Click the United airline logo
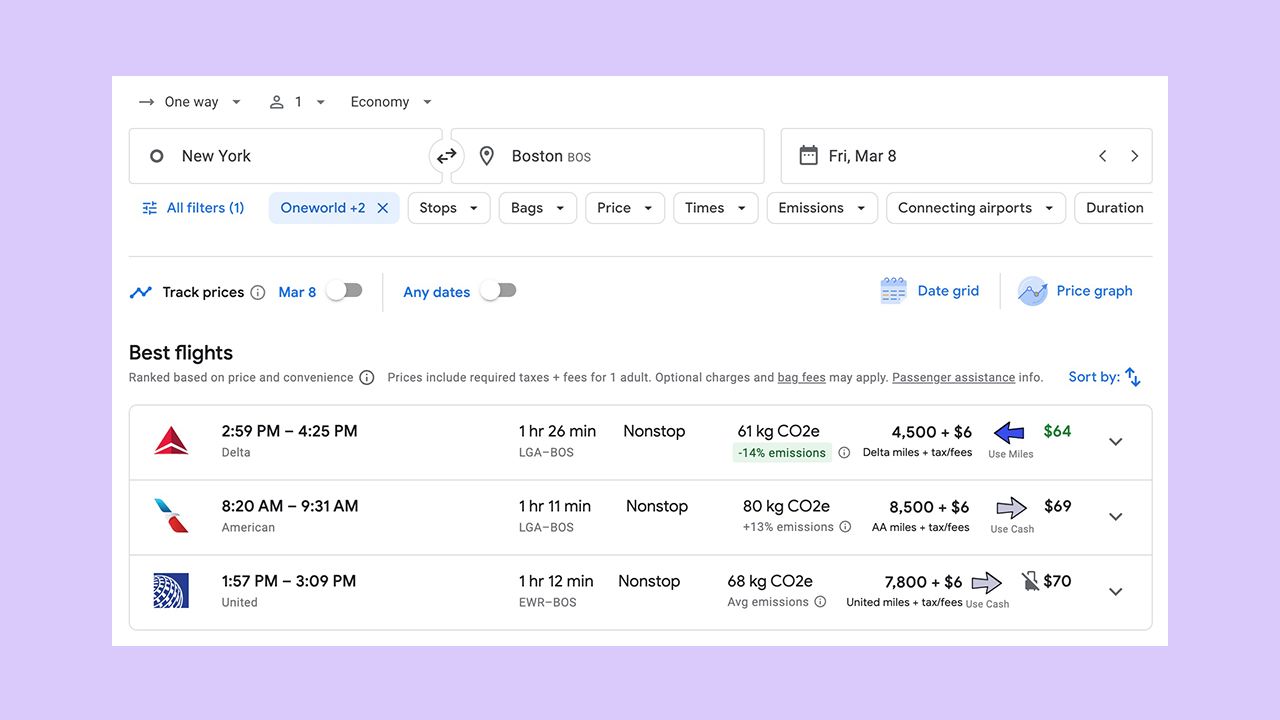Screen dimensions: 1280x720 pyautogui.click(x=171, y=591)
